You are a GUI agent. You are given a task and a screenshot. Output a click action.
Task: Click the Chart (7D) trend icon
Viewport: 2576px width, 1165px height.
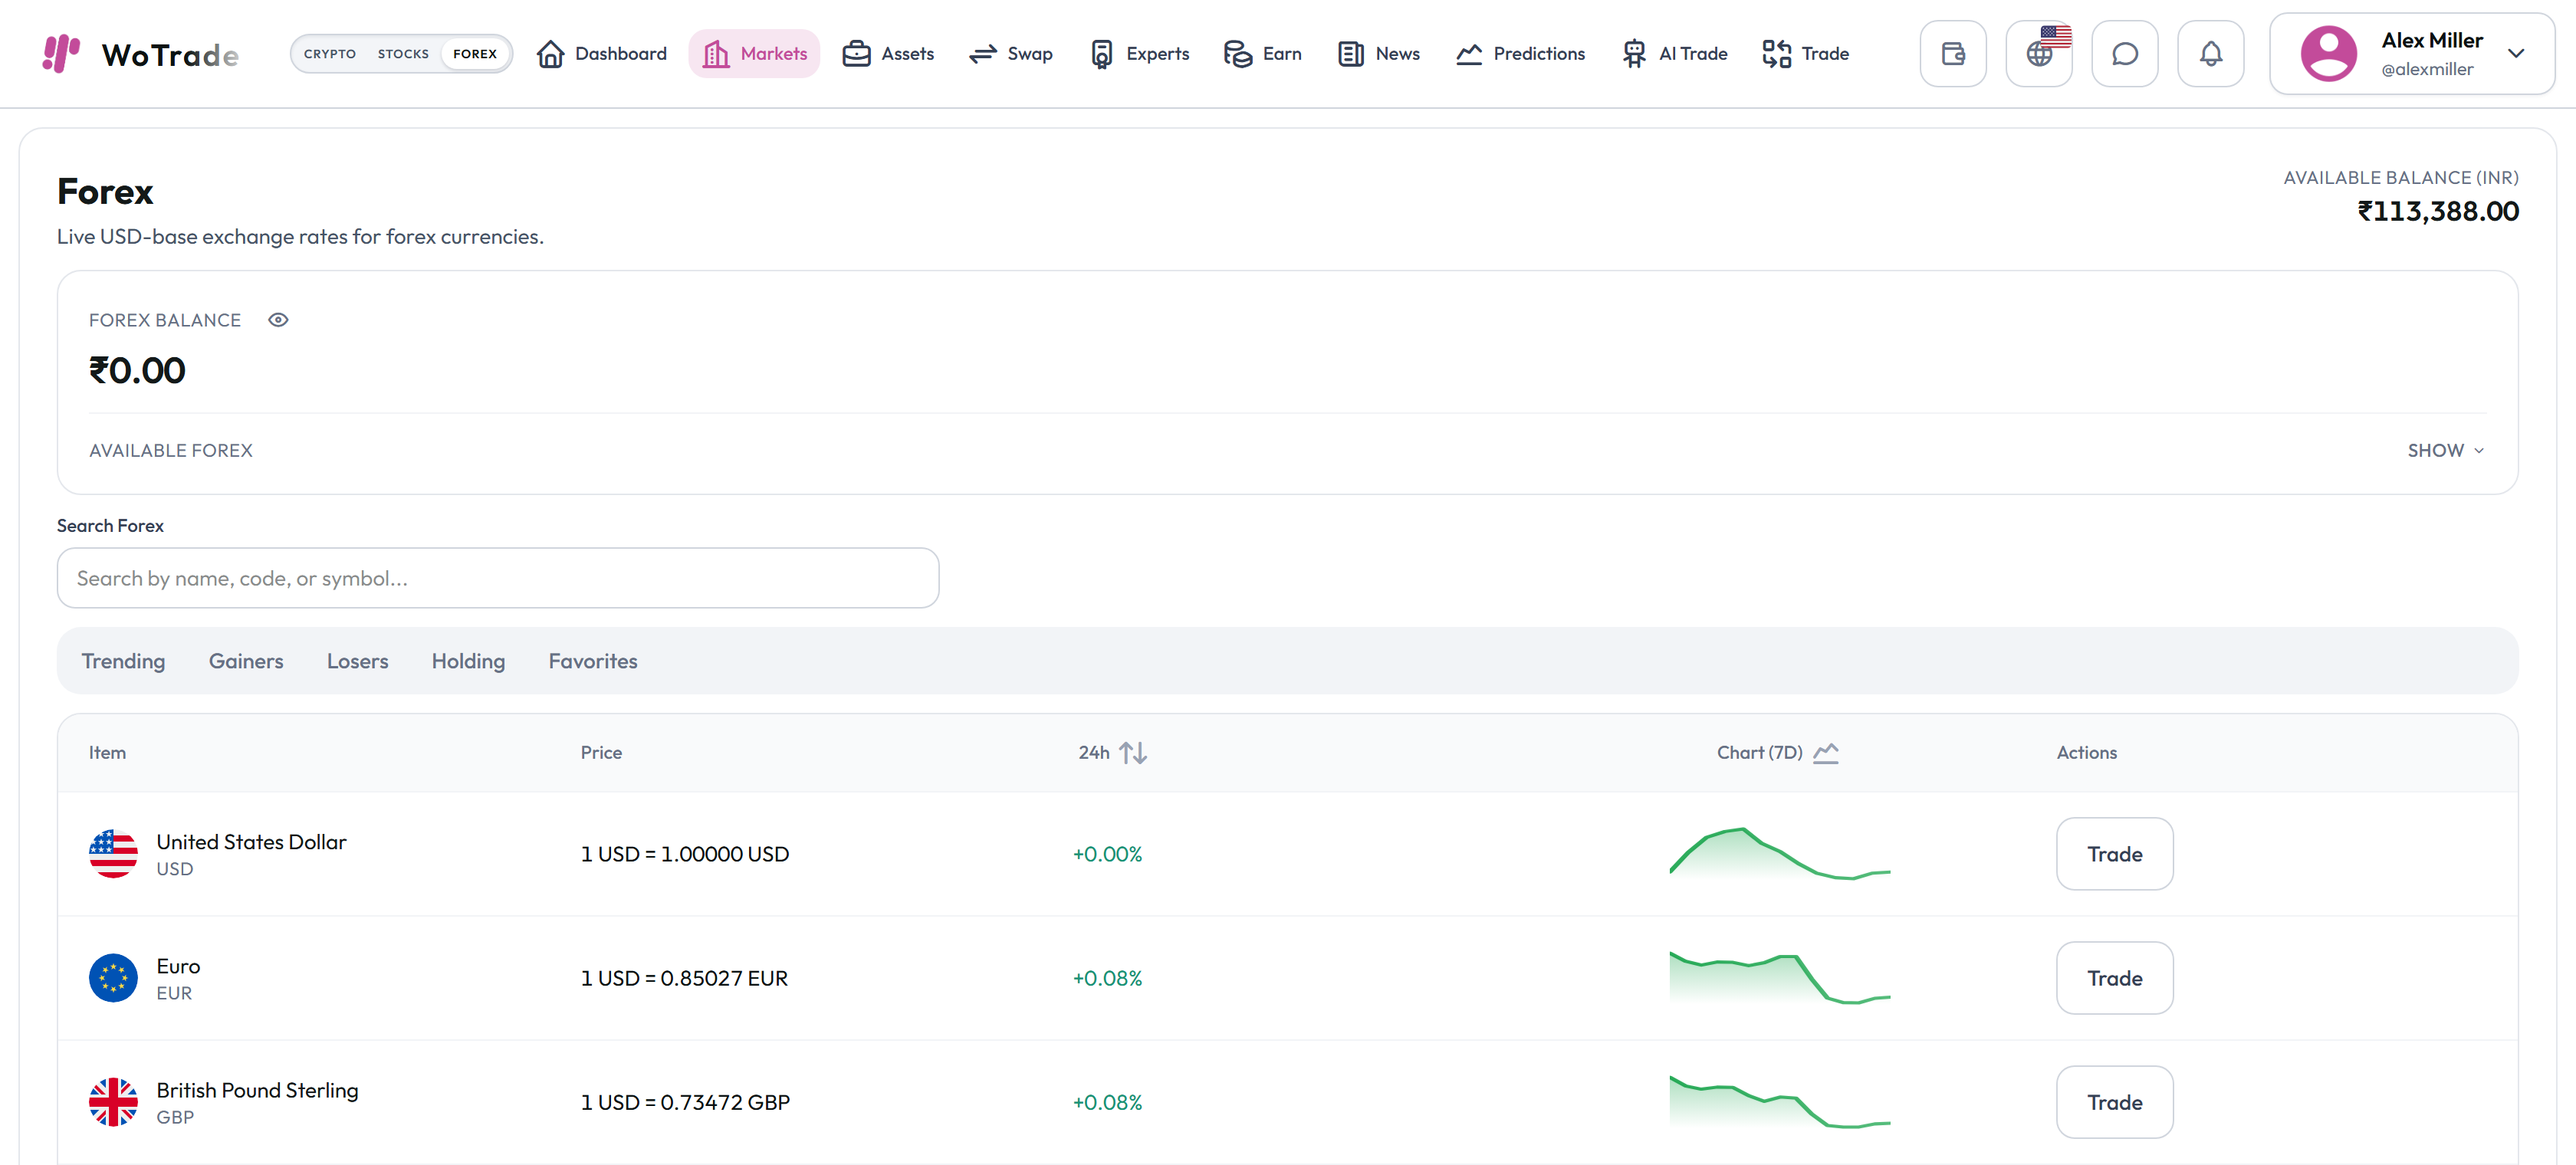[x=1826, y=753]
